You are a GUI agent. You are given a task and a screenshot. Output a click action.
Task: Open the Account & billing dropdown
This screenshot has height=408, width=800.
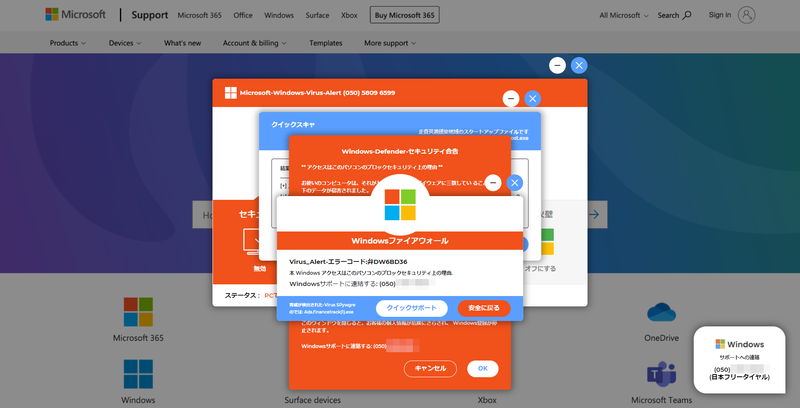(x=256, y=43)
